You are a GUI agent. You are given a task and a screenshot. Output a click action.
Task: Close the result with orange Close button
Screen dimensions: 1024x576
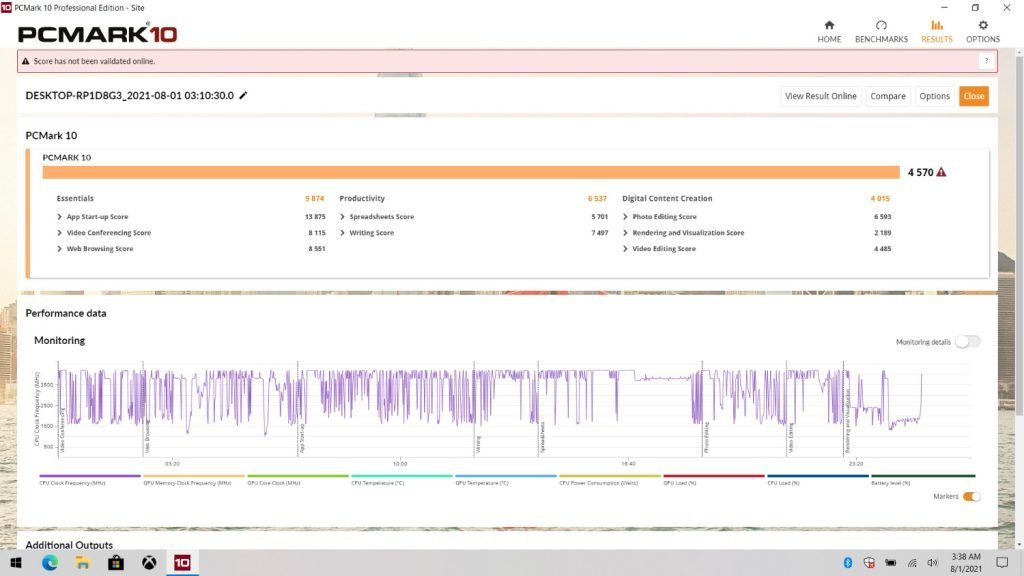coord(973,96)
